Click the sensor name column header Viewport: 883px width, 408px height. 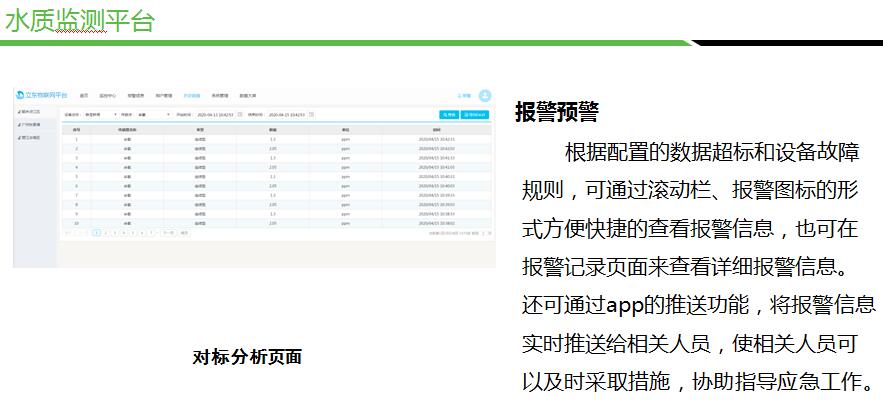point(127,130)
